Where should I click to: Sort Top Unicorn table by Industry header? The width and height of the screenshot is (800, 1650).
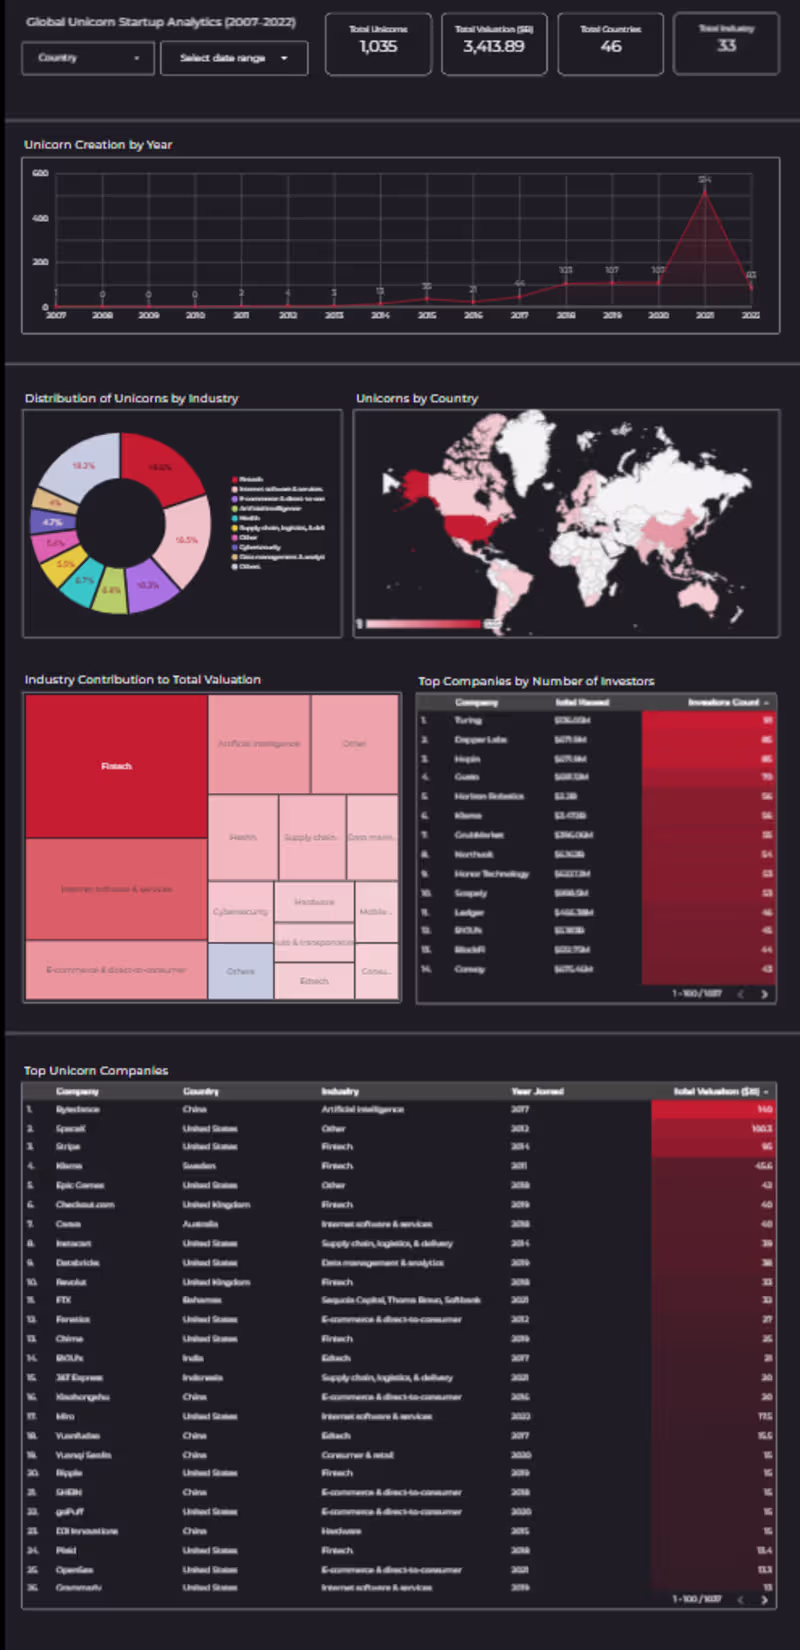point(340,1091)
